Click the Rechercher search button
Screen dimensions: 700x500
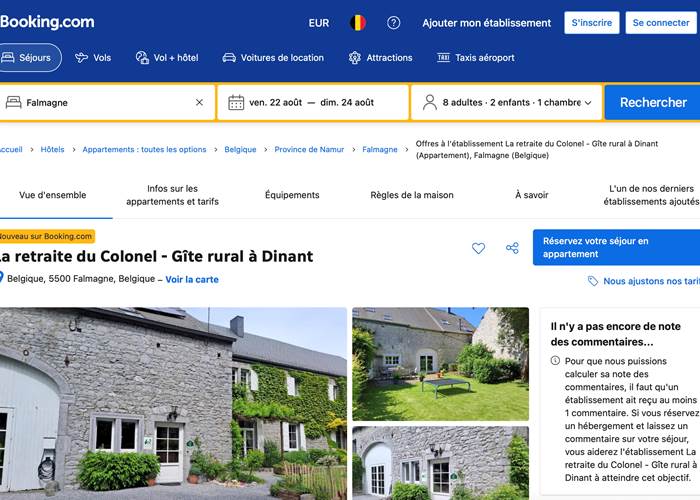[x=653, y=102]
